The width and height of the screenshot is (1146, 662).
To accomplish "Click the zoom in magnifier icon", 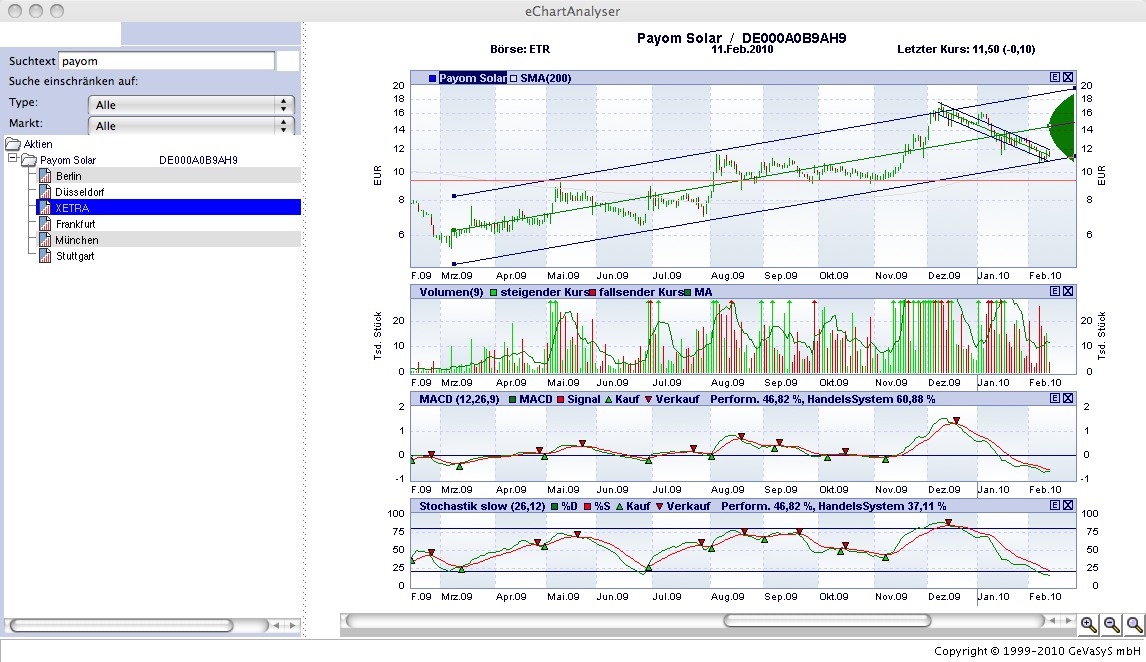I will pos(1089,625).
